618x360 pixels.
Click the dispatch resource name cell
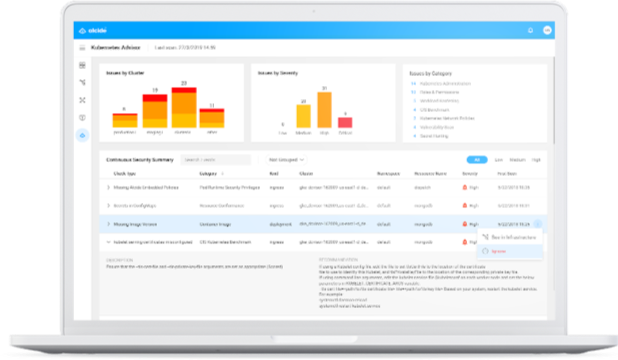coord(423,187)
